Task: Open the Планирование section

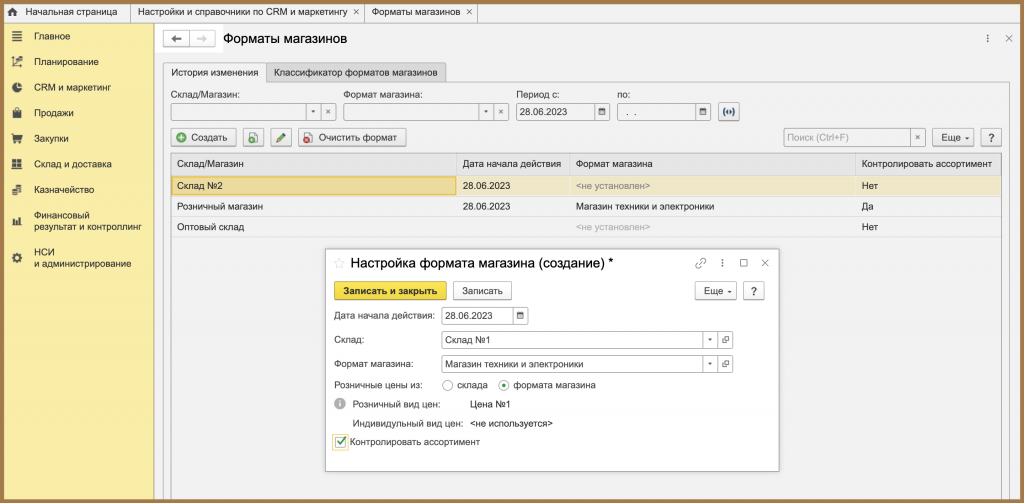Action: click(x=66, y=62)
